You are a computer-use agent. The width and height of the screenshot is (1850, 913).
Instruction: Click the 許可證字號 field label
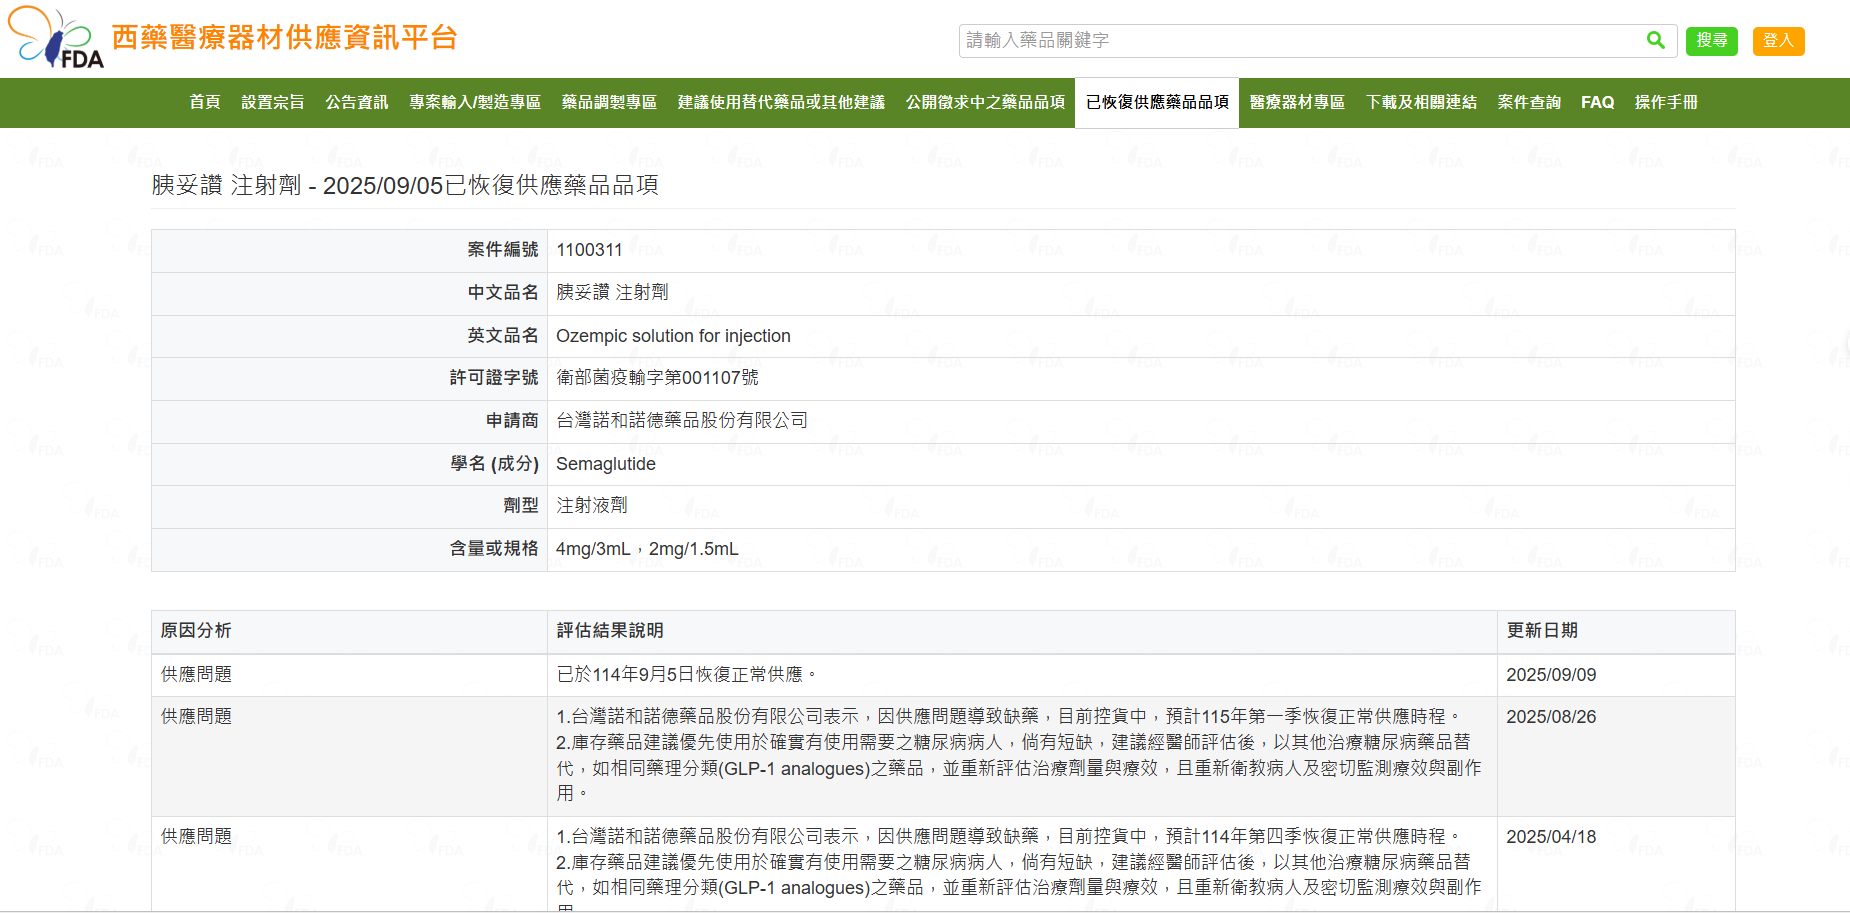(494, 378)
